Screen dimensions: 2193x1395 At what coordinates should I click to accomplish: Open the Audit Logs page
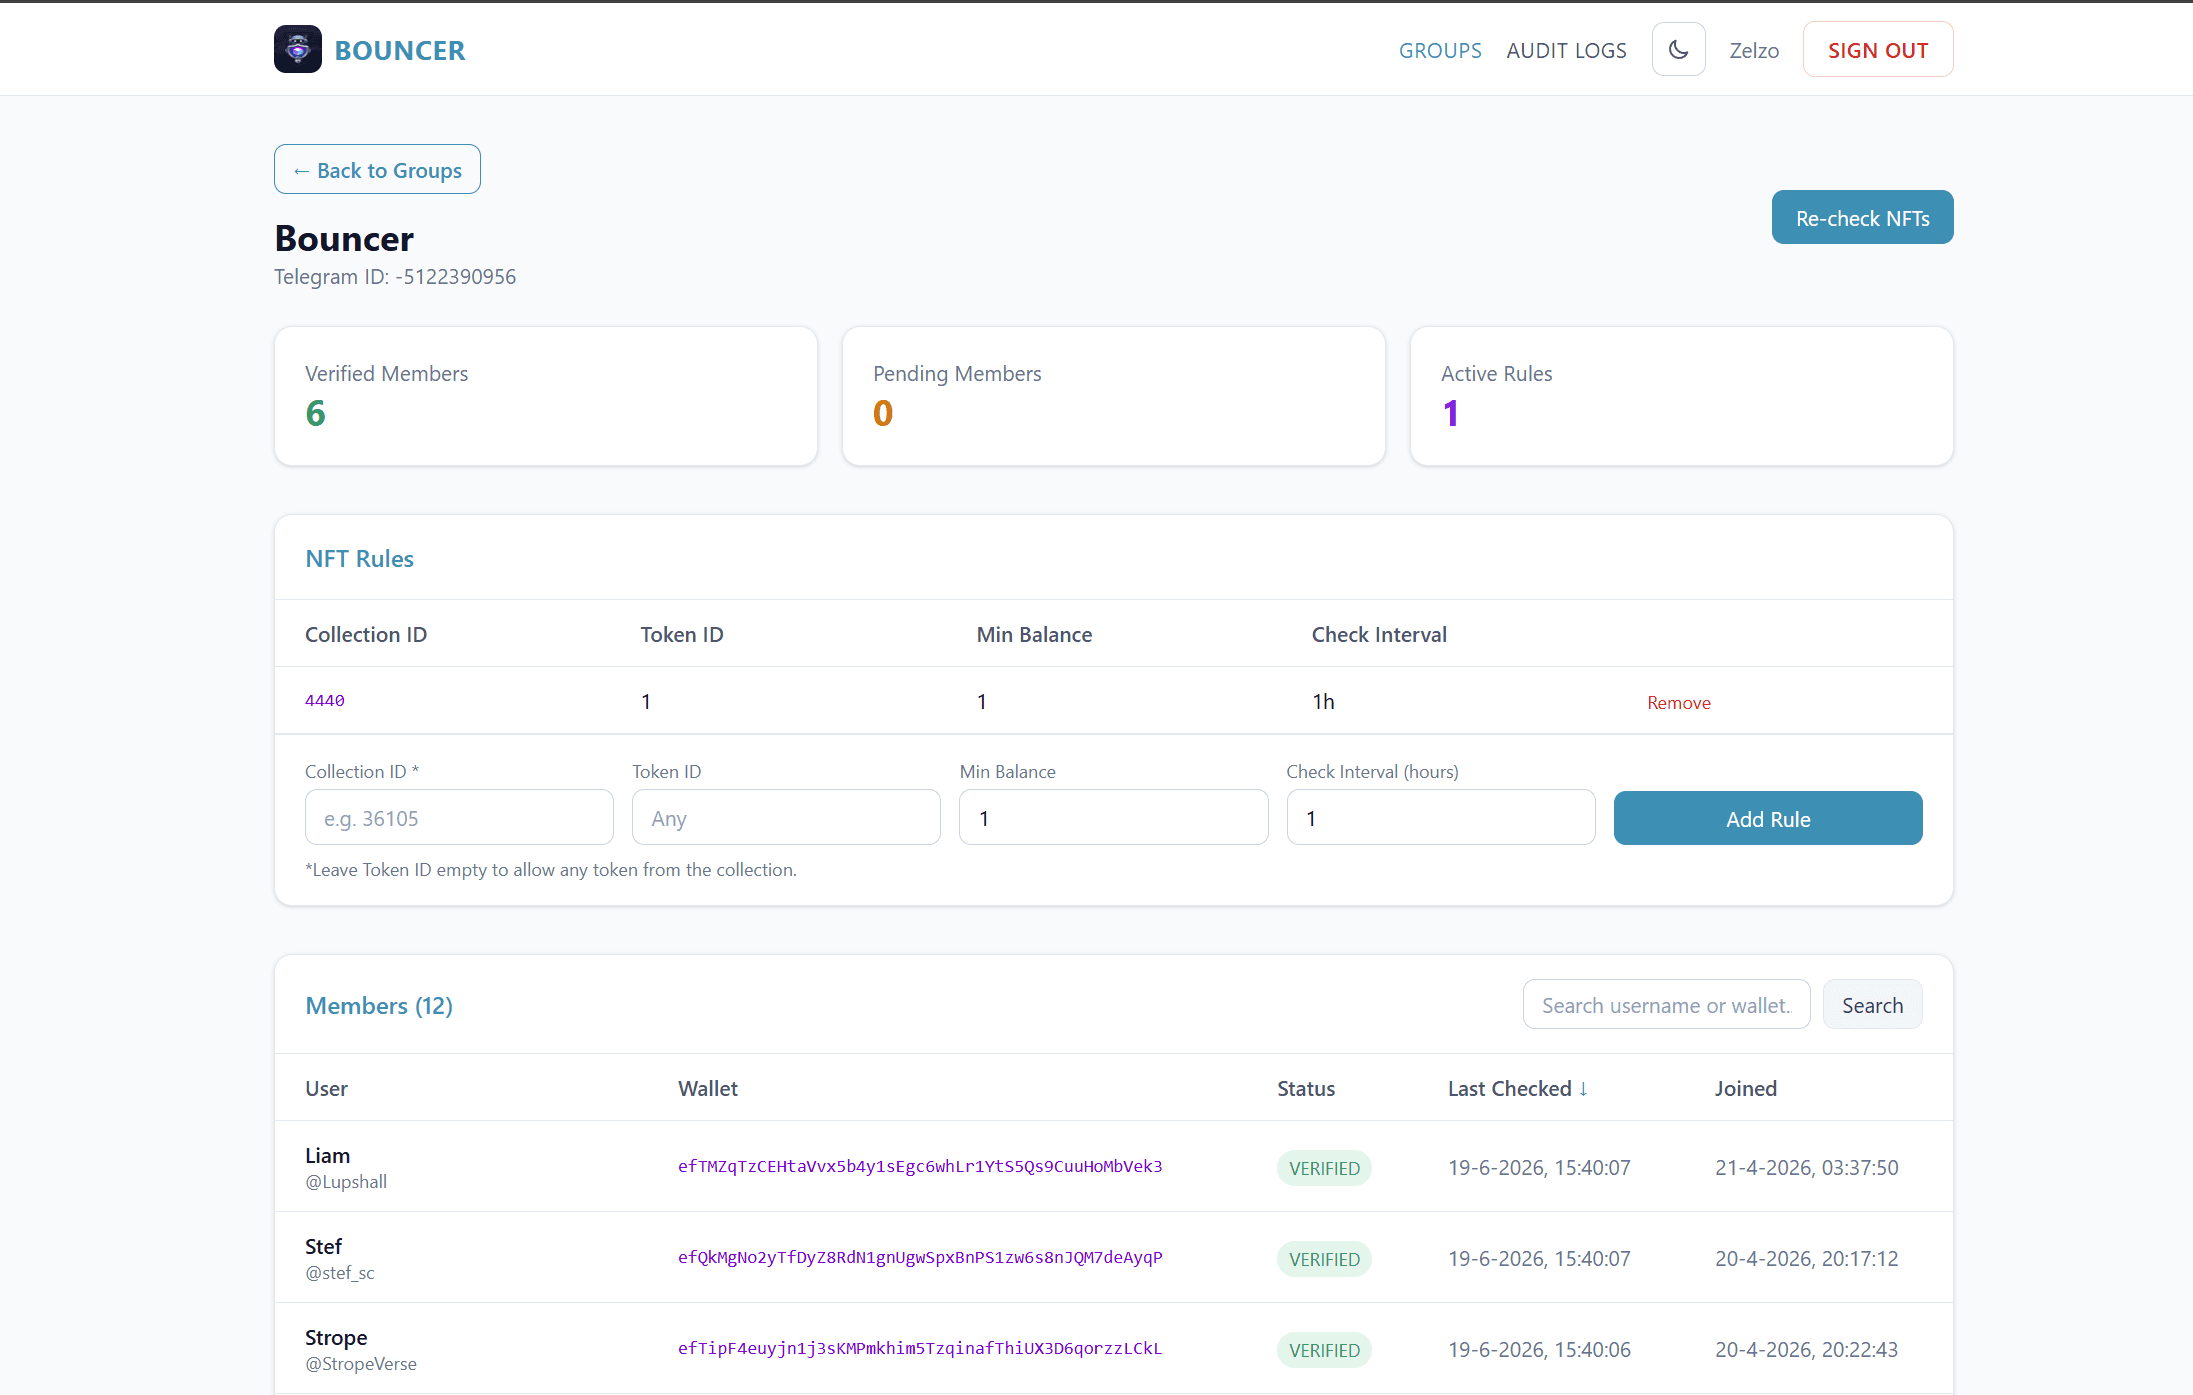(1566, 50)
